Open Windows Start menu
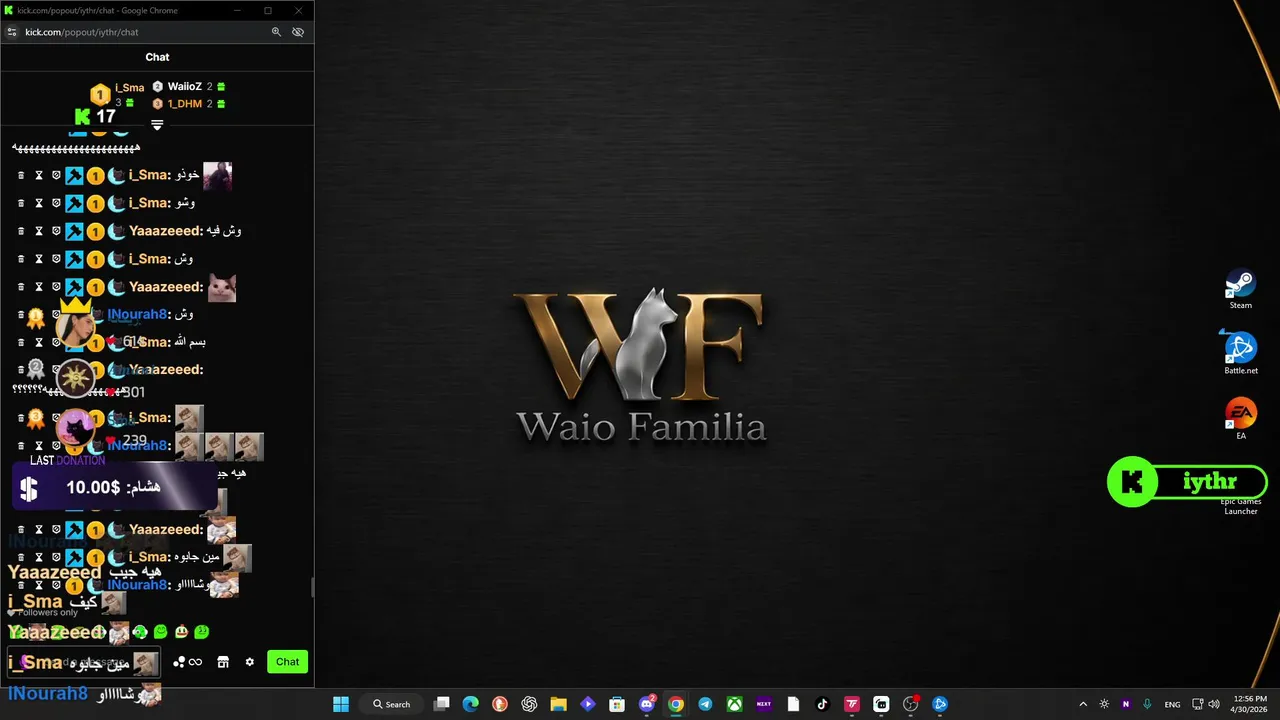The width and height of the screenshot is (1280, 720). (x=341, y=704)
